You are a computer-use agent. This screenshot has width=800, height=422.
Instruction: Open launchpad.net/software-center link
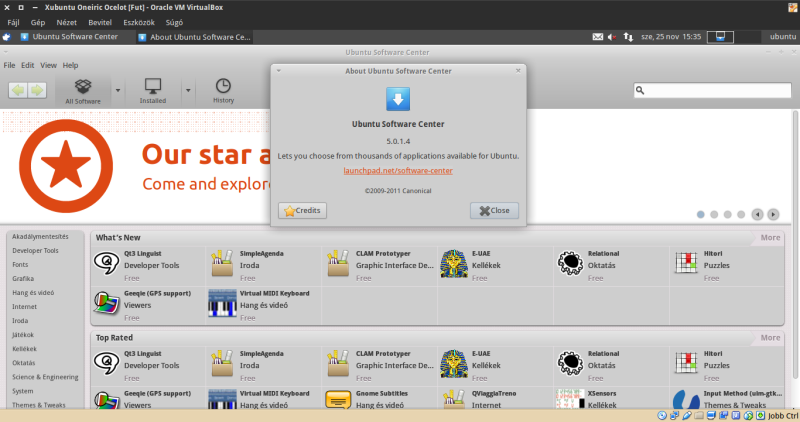[398, 171]
